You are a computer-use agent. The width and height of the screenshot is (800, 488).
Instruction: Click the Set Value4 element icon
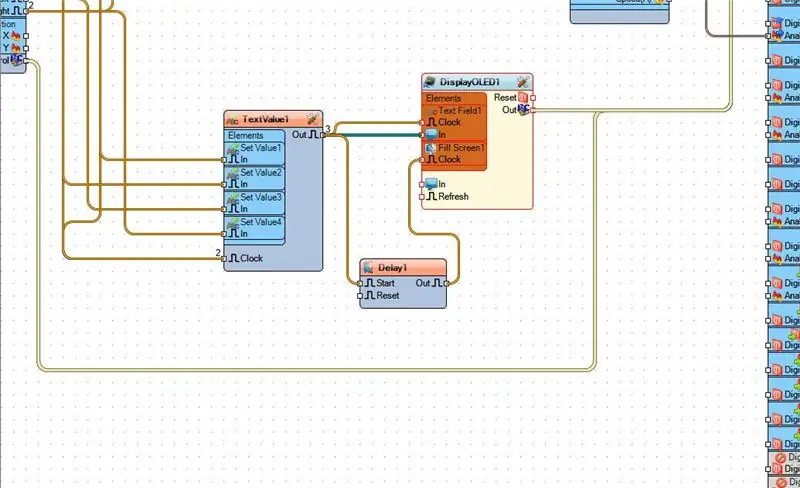[x=233, y=223]
